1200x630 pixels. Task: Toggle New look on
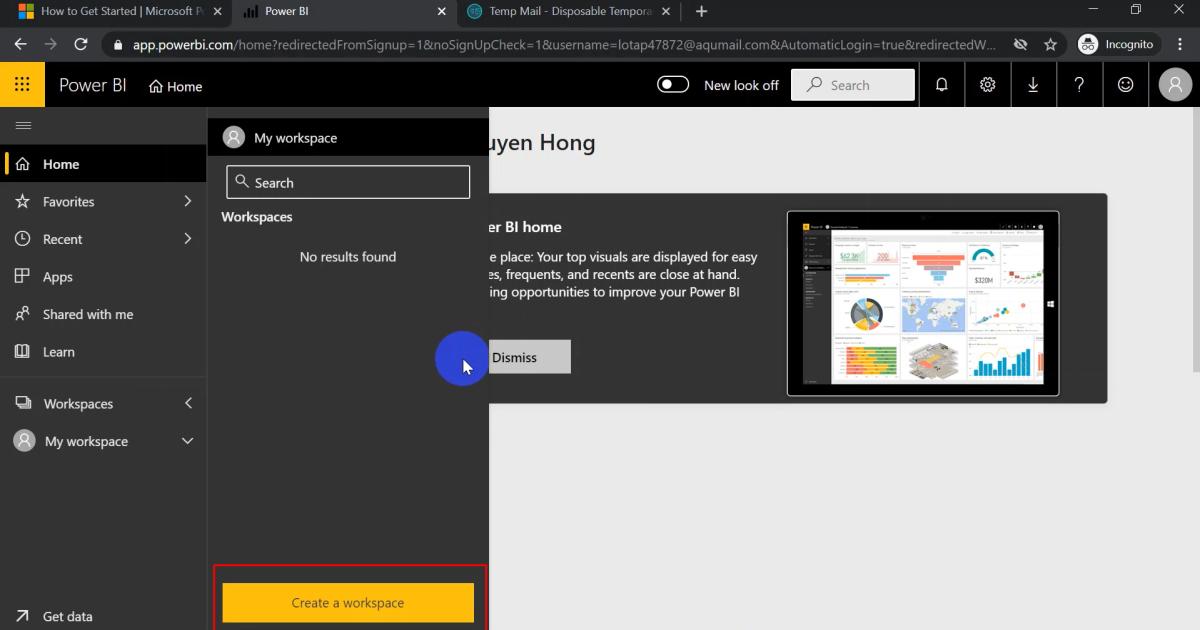point(673,84)
